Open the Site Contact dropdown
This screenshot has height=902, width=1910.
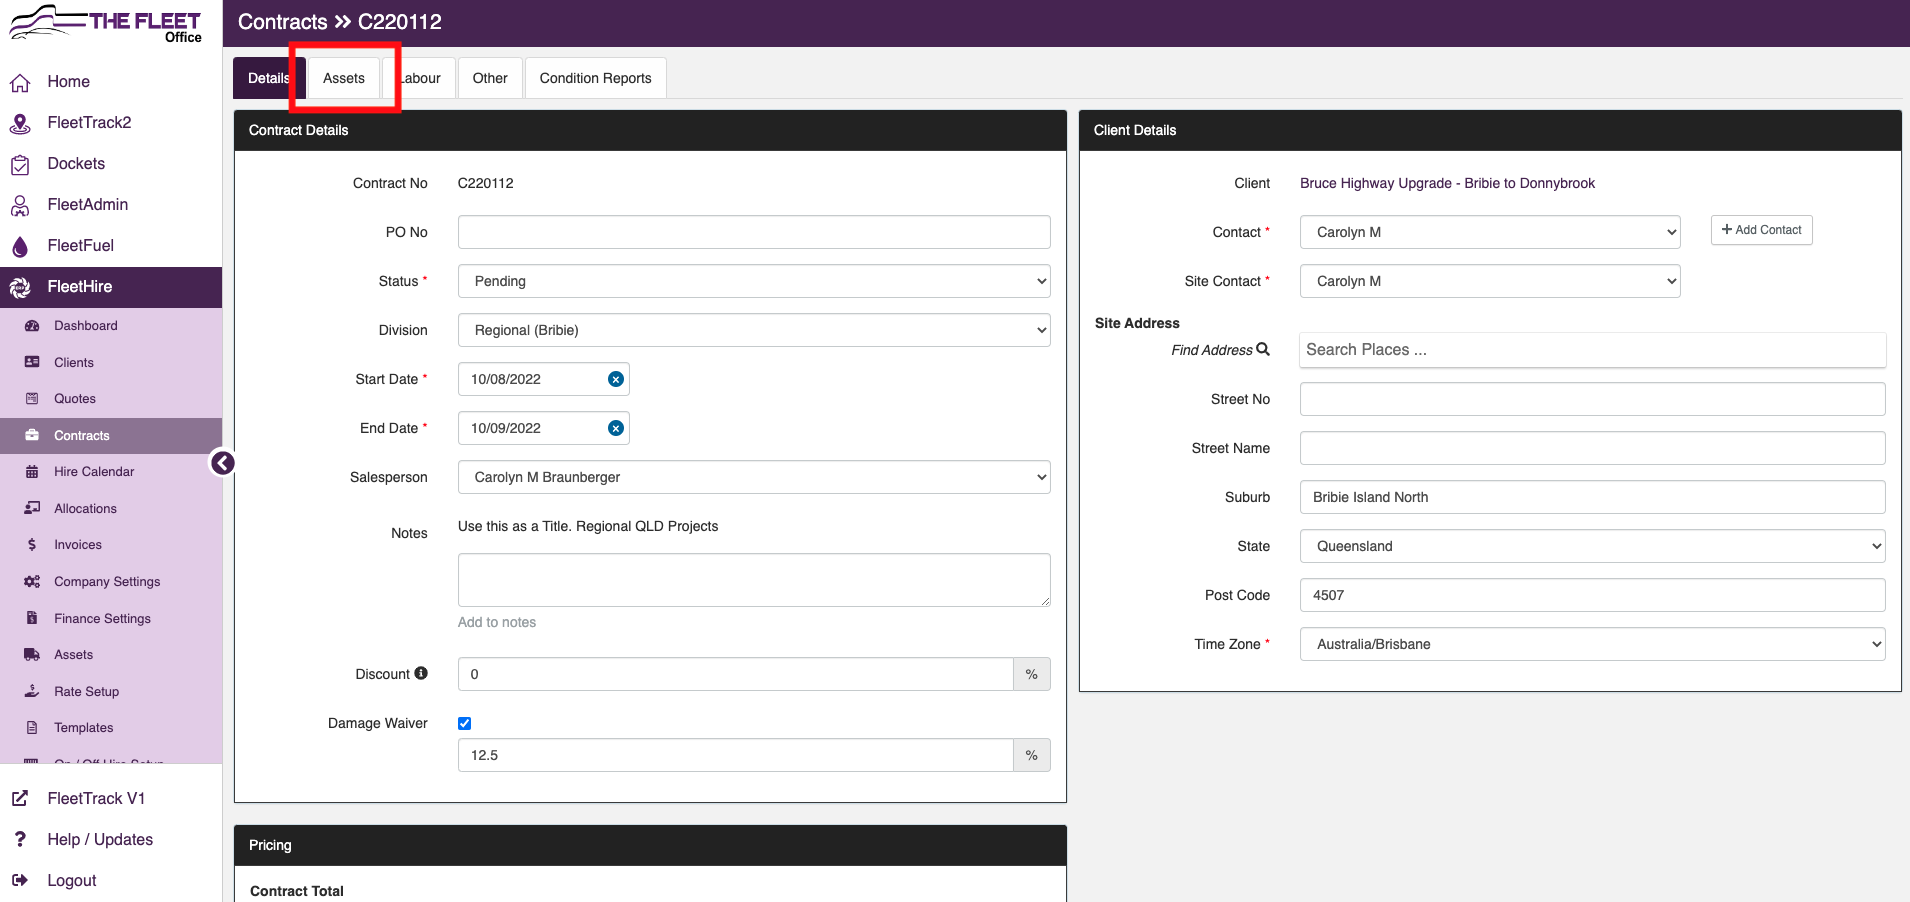point(1490,281)
